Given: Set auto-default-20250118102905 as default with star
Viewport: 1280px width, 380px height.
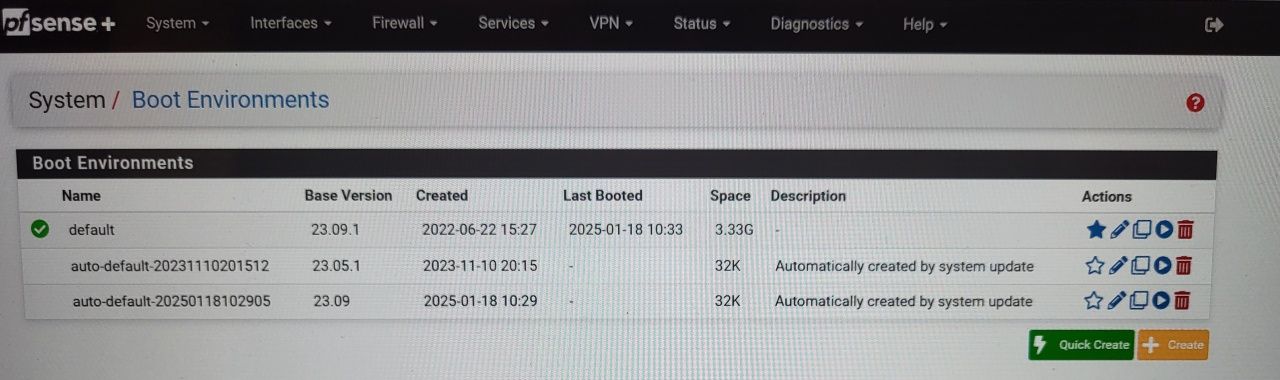Looking at the screenshot, I should pyautogui.click(x=1094, y=300).
